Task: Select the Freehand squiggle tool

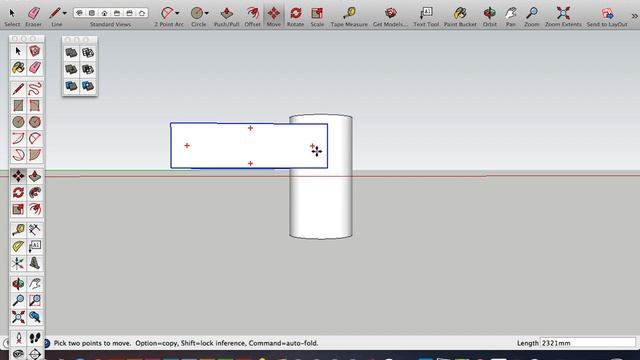Action: 35,89
